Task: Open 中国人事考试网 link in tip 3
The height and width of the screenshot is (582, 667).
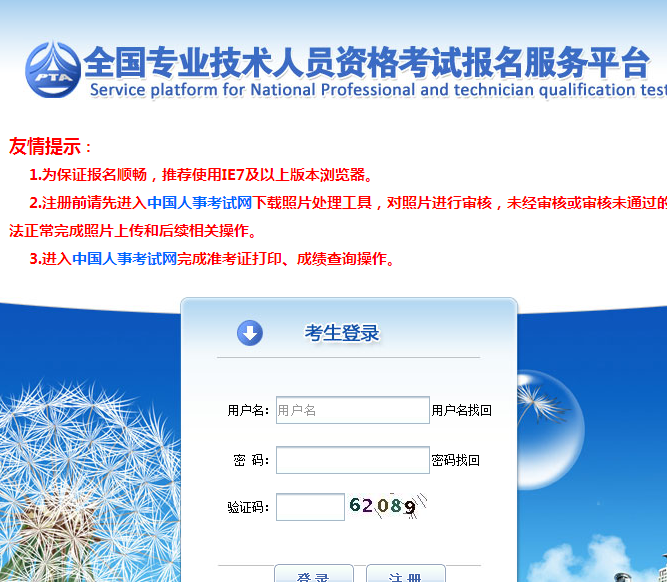Action: [124, 258]
